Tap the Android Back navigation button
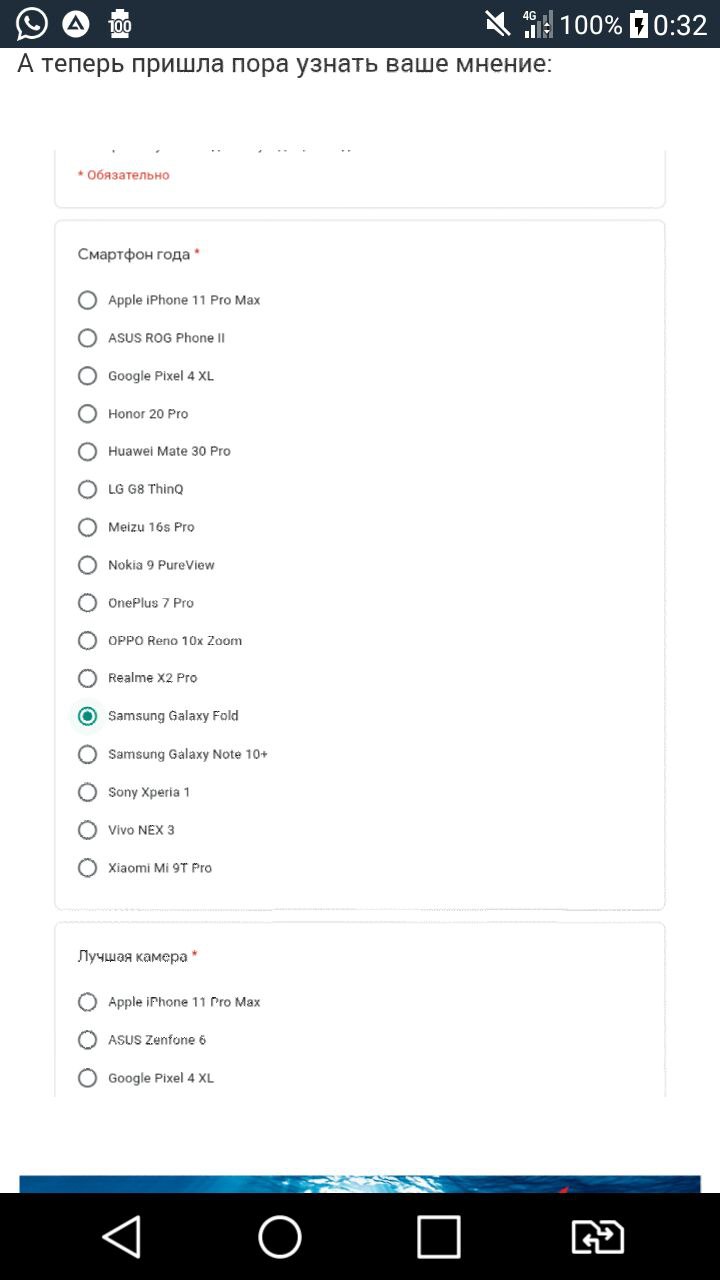The height and width of the screenshot is (1280, 720). [x=122, y=1237]
